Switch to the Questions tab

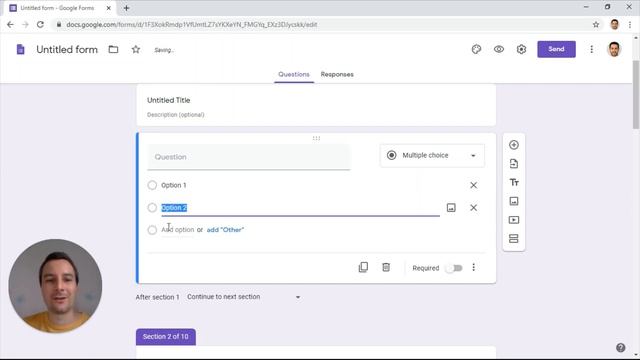tap(294, 74)
